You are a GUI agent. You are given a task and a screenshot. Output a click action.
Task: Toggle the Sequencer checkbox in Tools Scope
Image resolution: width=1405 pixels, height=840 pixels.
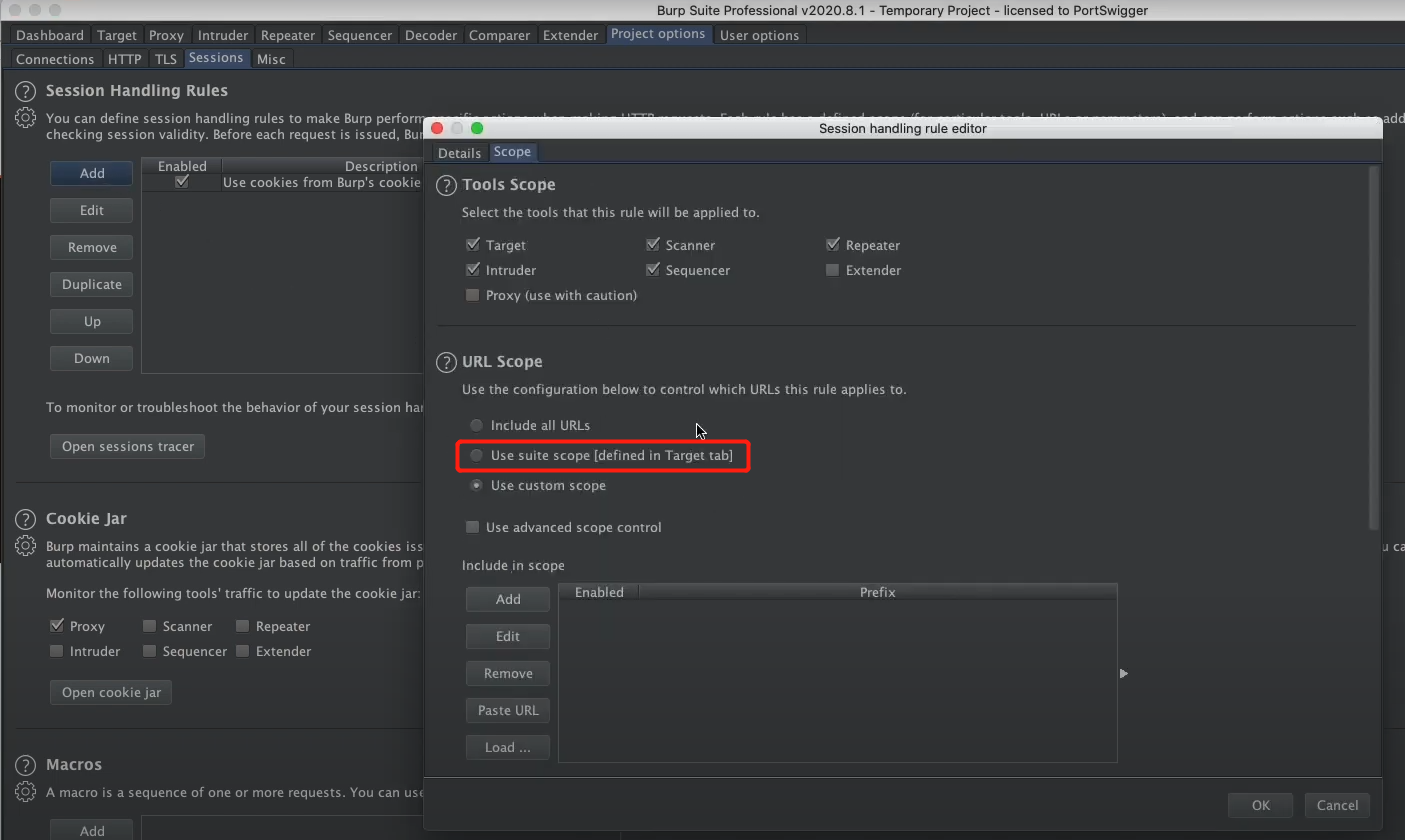(x=652, y=270)
